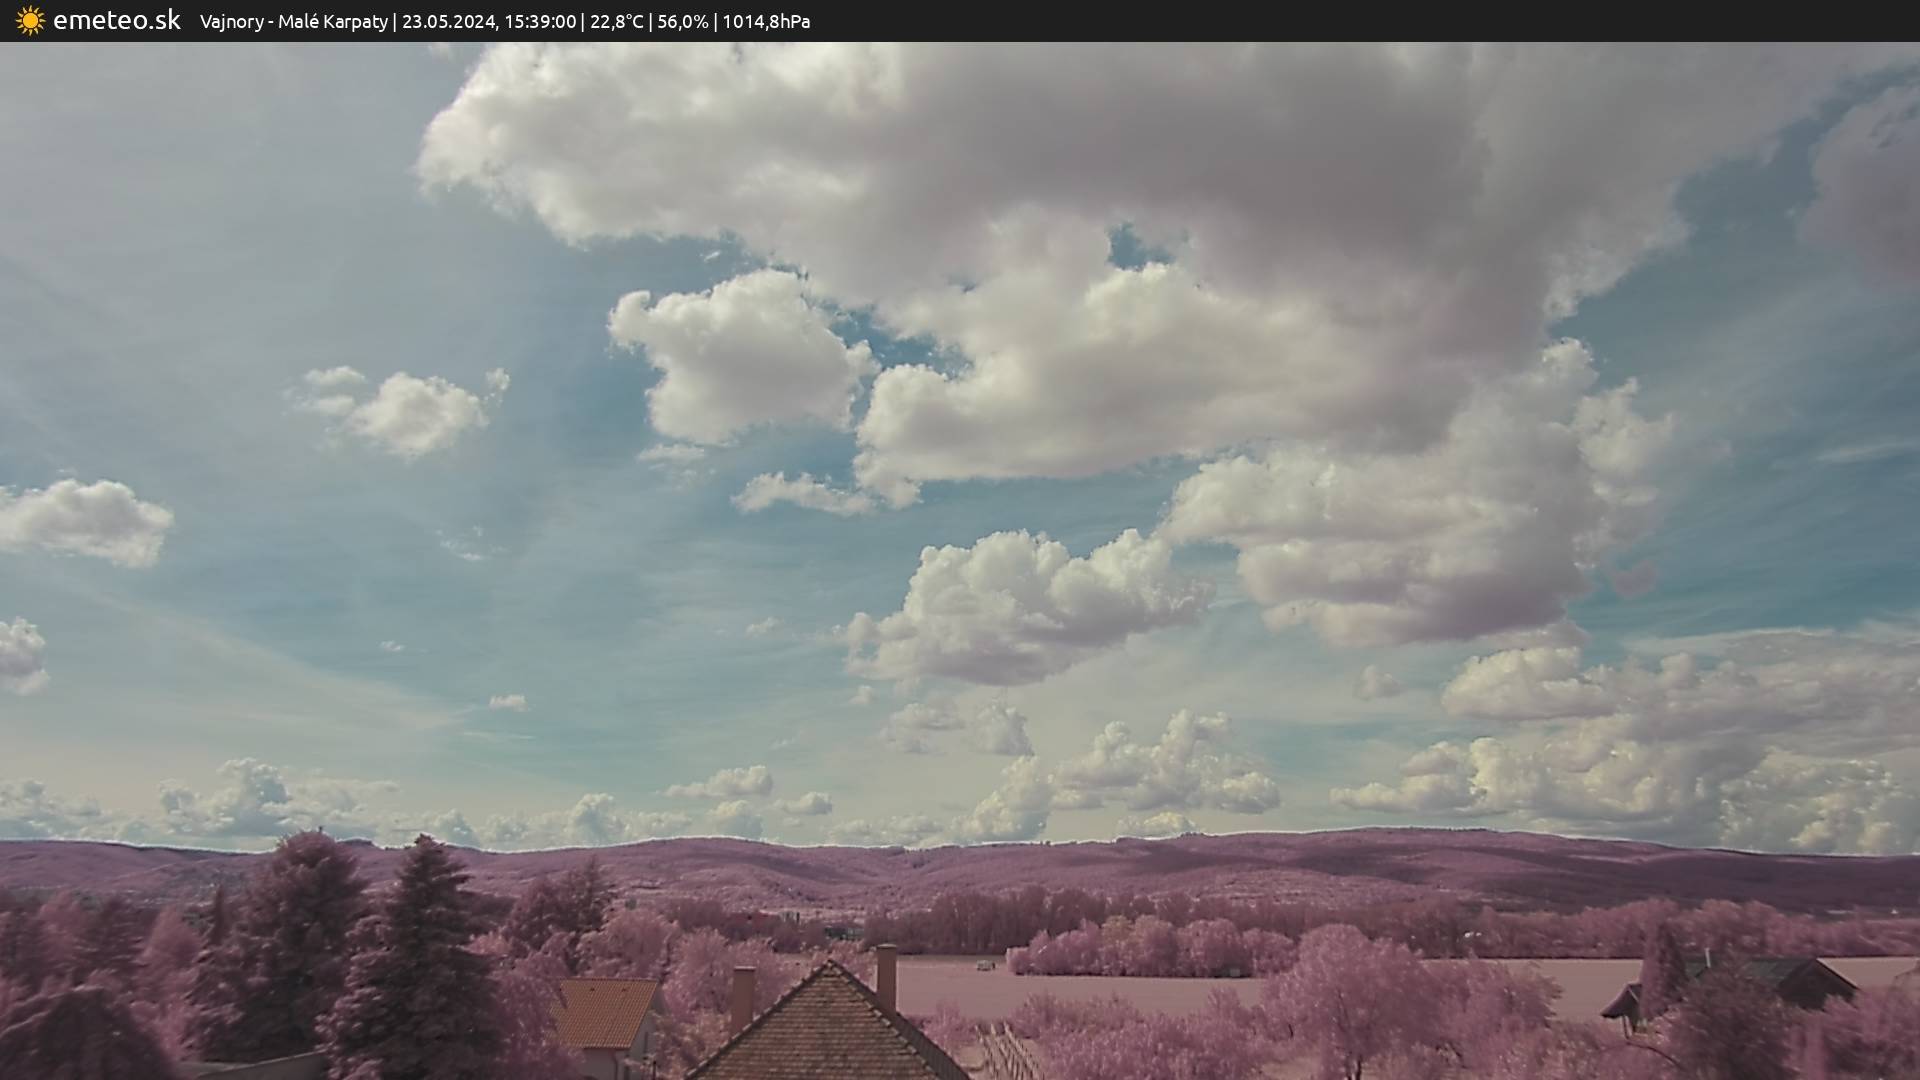Click the sun logo icon
Image resolution: width=1920 pixels, height=1080 pixels.
pyautogui.click(x=30, y=20)
